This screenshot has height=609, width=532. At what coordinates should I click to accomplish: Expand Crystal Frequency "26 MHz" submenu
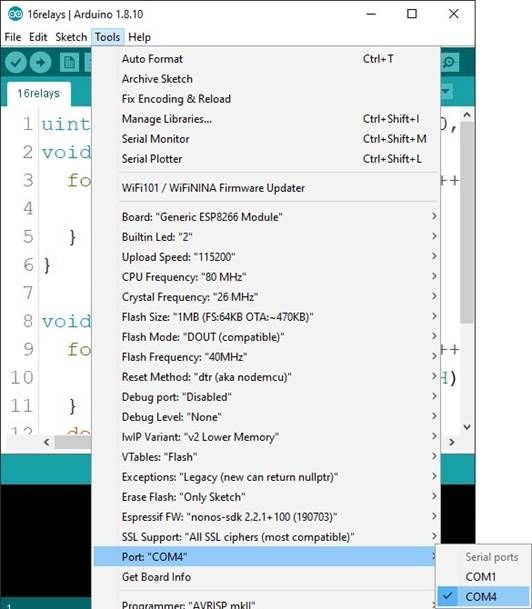266,297
